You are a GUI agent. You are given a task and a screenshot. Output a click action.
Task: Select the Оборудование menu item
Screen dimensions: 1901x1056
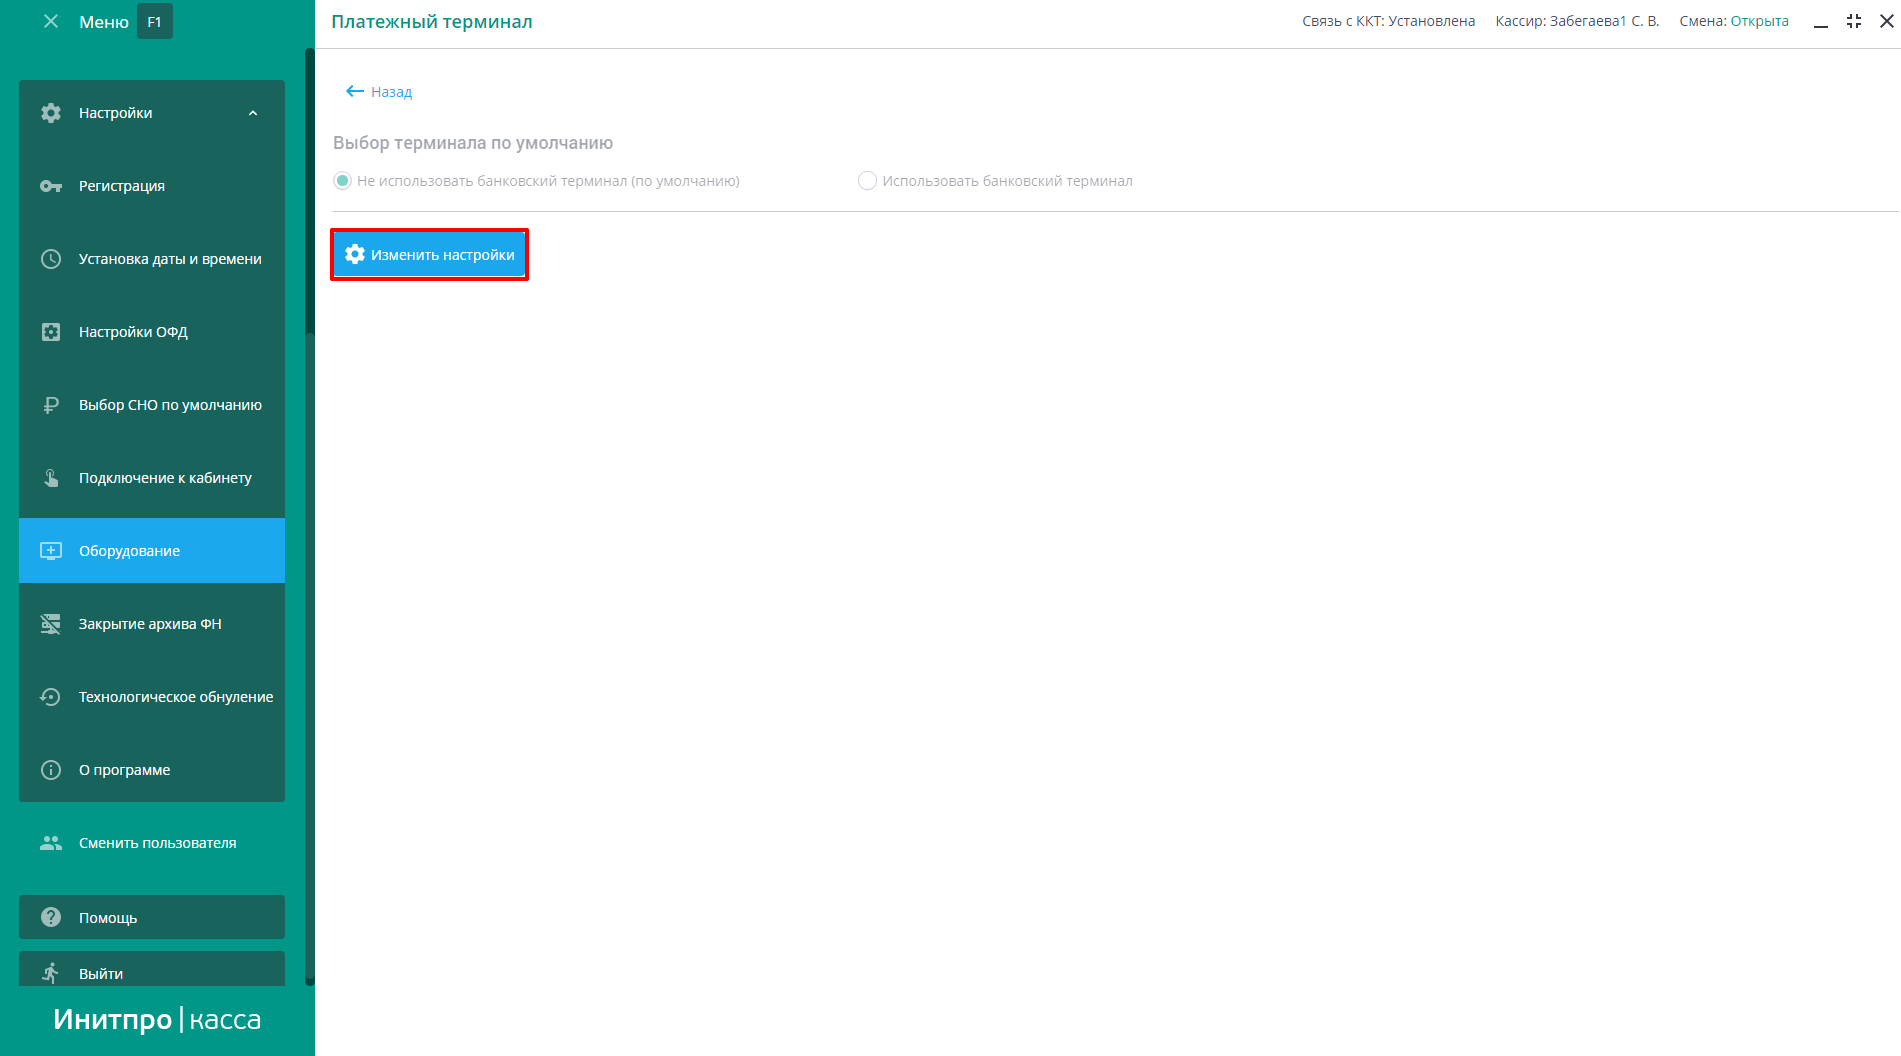pyautogui.click(x=152, y=551)
